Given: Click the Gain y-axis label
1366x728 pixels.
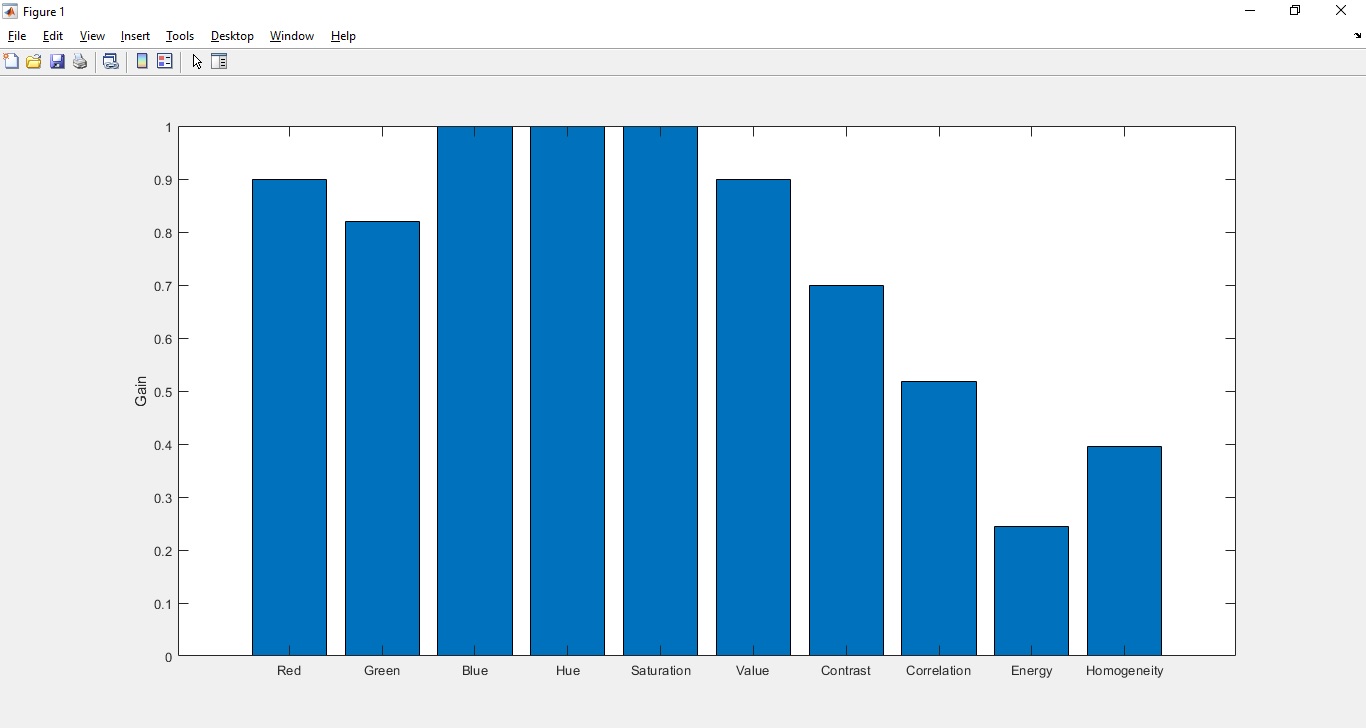Looking at the screenshot, I should coord(141,391).
